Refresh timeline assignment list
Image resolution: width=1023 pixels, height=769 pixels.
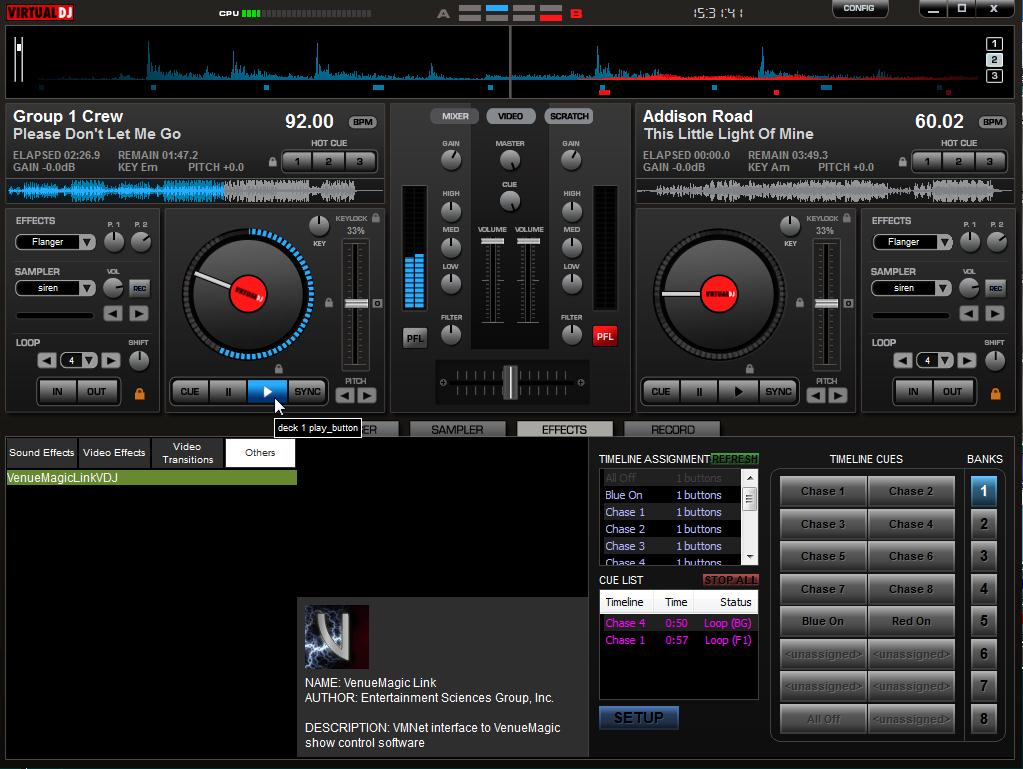735,459
